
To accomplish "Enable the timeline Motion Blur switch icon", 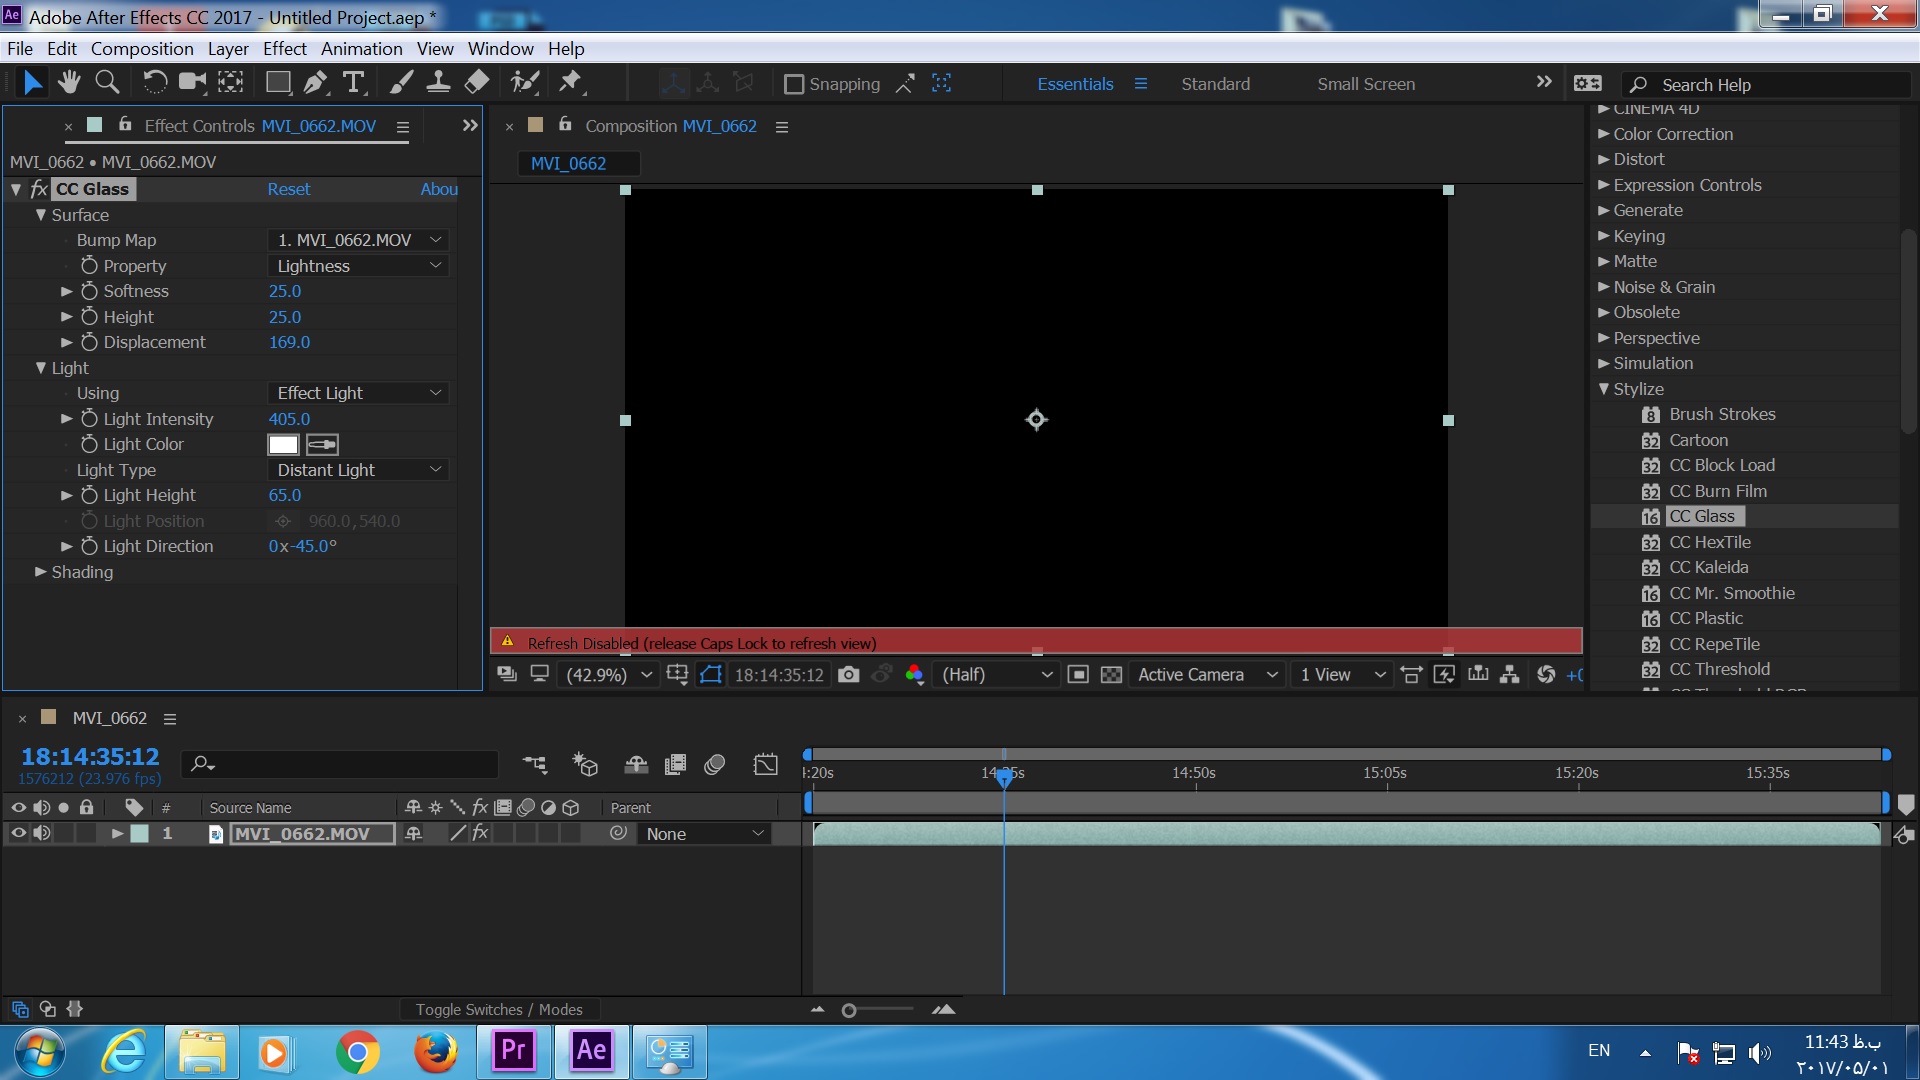I will pos(714,765).
